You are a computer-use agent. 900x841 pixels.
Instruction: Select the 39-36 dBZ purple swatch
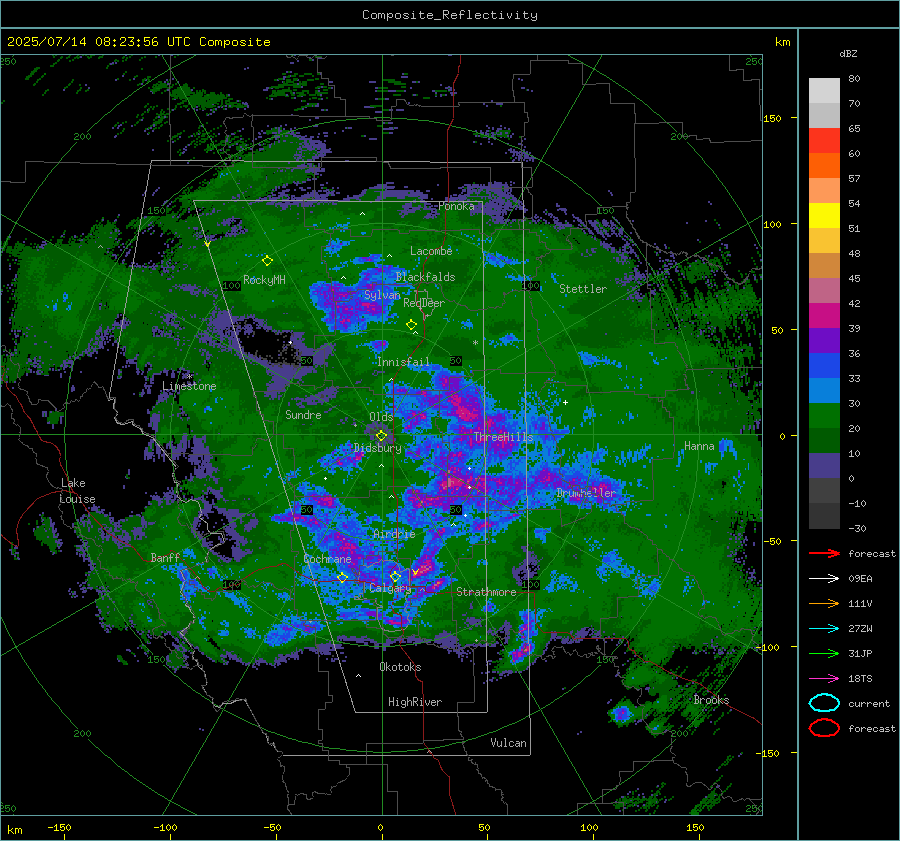coord(824,340)
